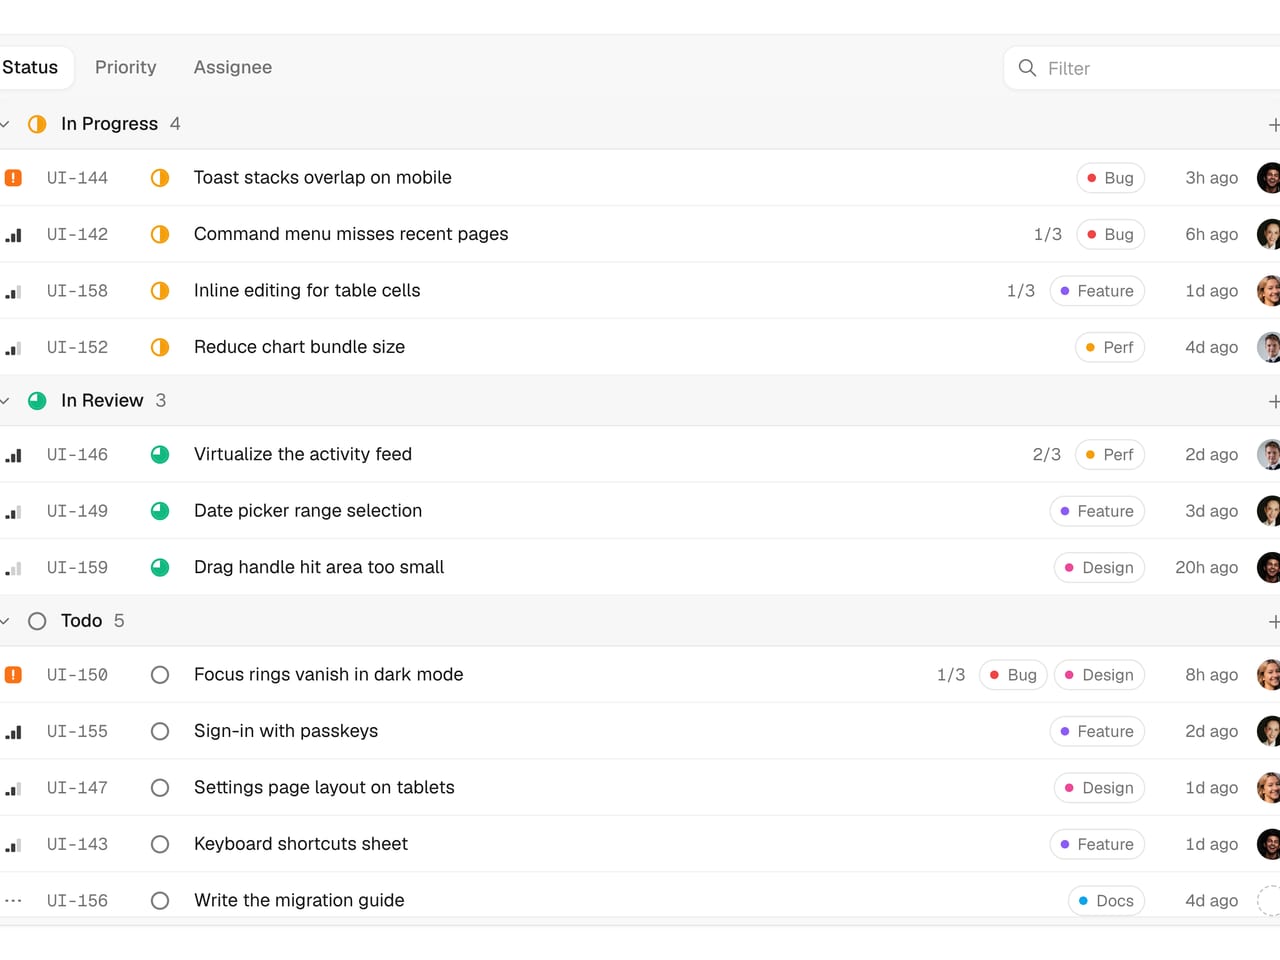Image resolution: width=1280 pixels, height=960 pixels.
Task: Click the todo status circle for UI-143
Action: 160,844
